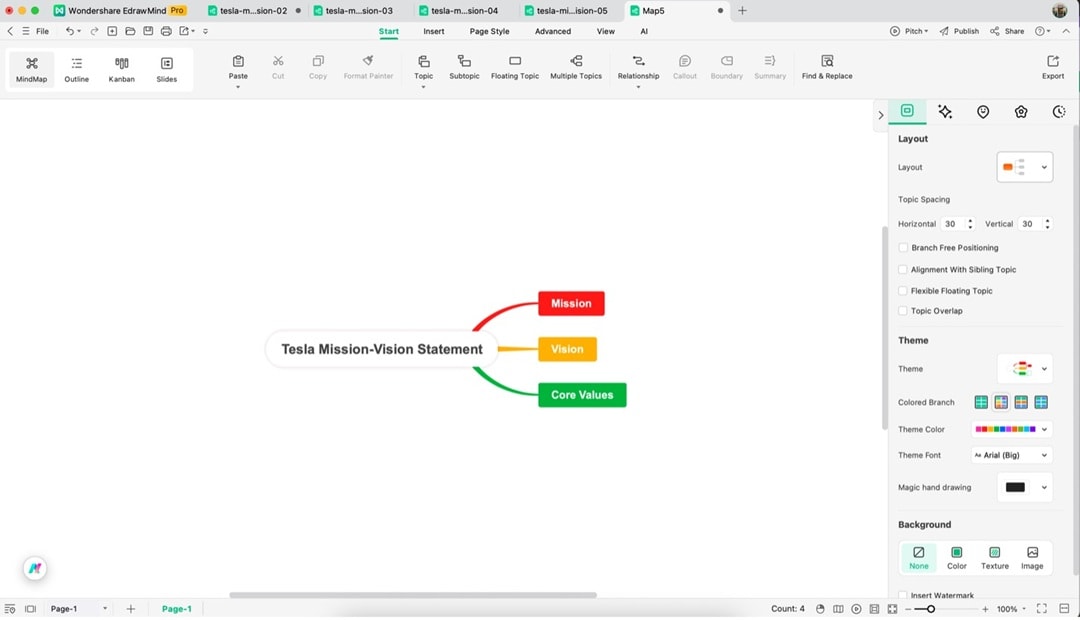Image resolution: width=1080 pixels, height=620 pixels.
Task: Open the map marker icon panel tab
Action: coord(983,112)
